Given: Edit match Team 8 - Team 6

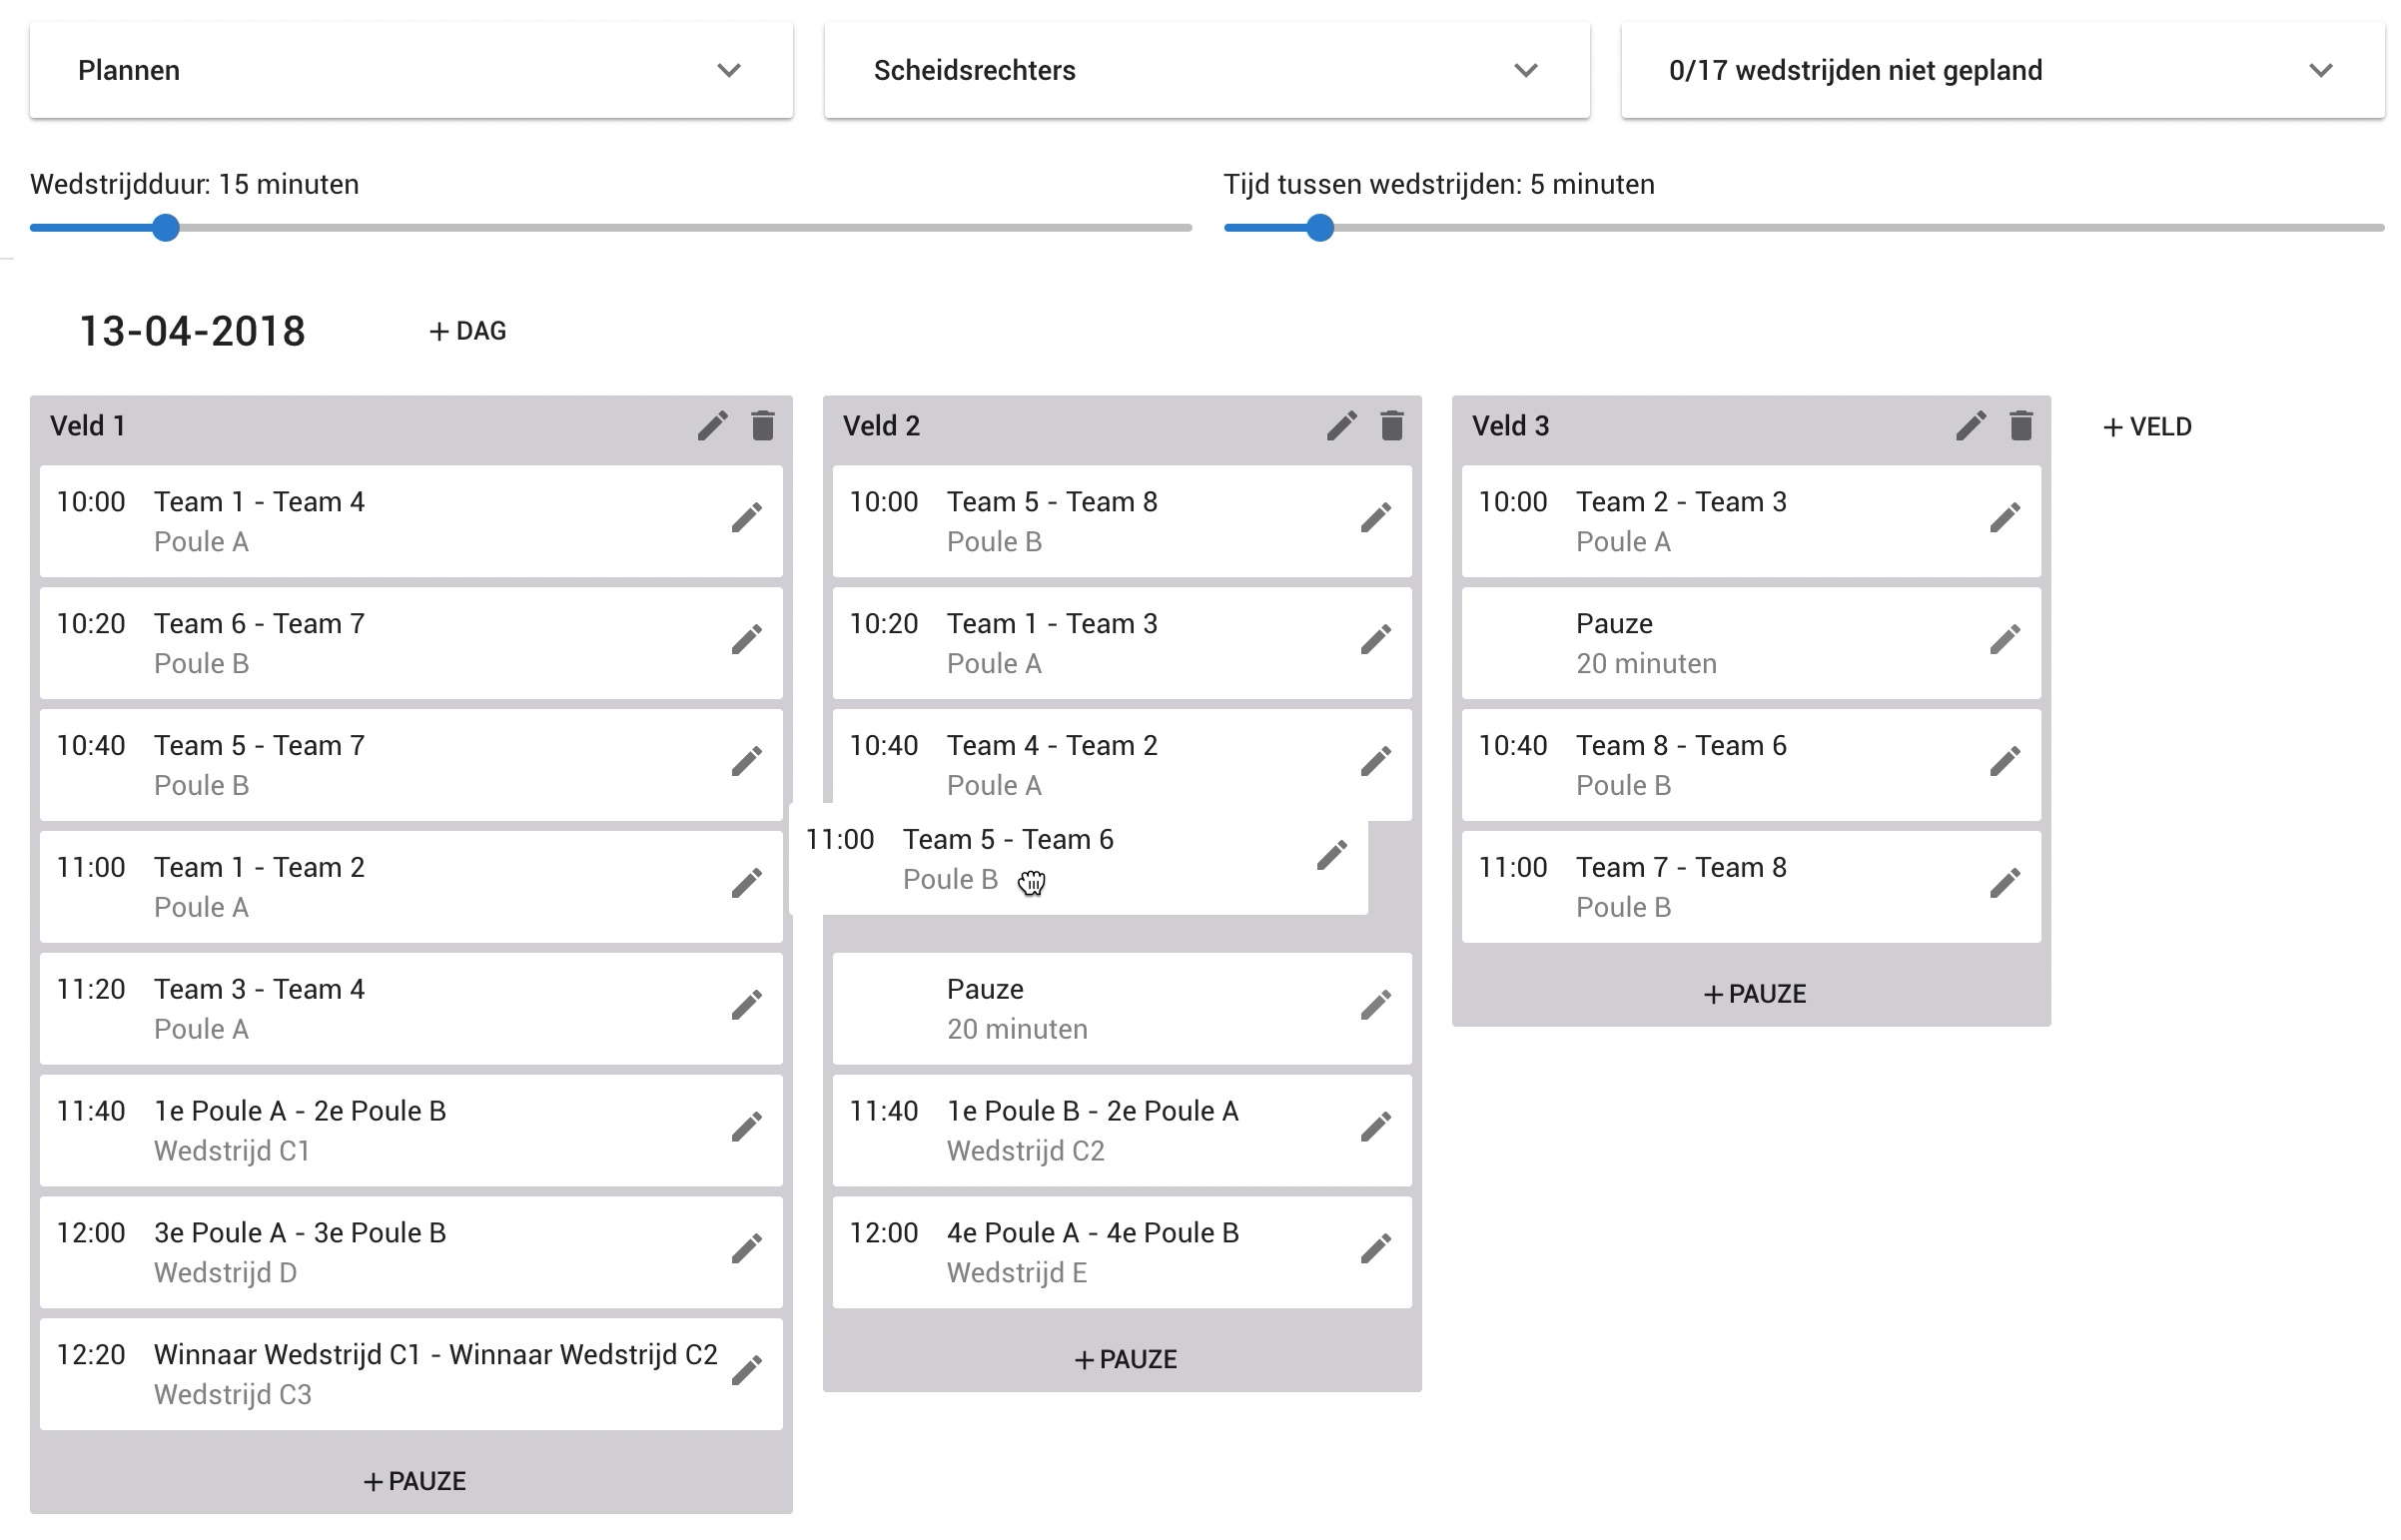Looking at the screenshot, I should click(2005, 762).
